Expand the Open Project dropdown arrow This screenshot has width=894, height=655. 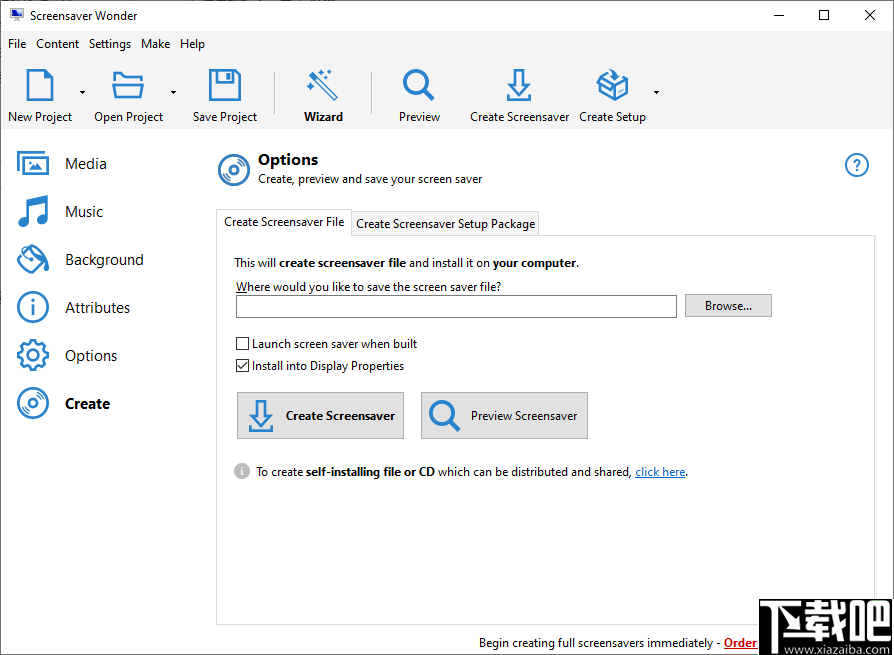pos(173,93)
